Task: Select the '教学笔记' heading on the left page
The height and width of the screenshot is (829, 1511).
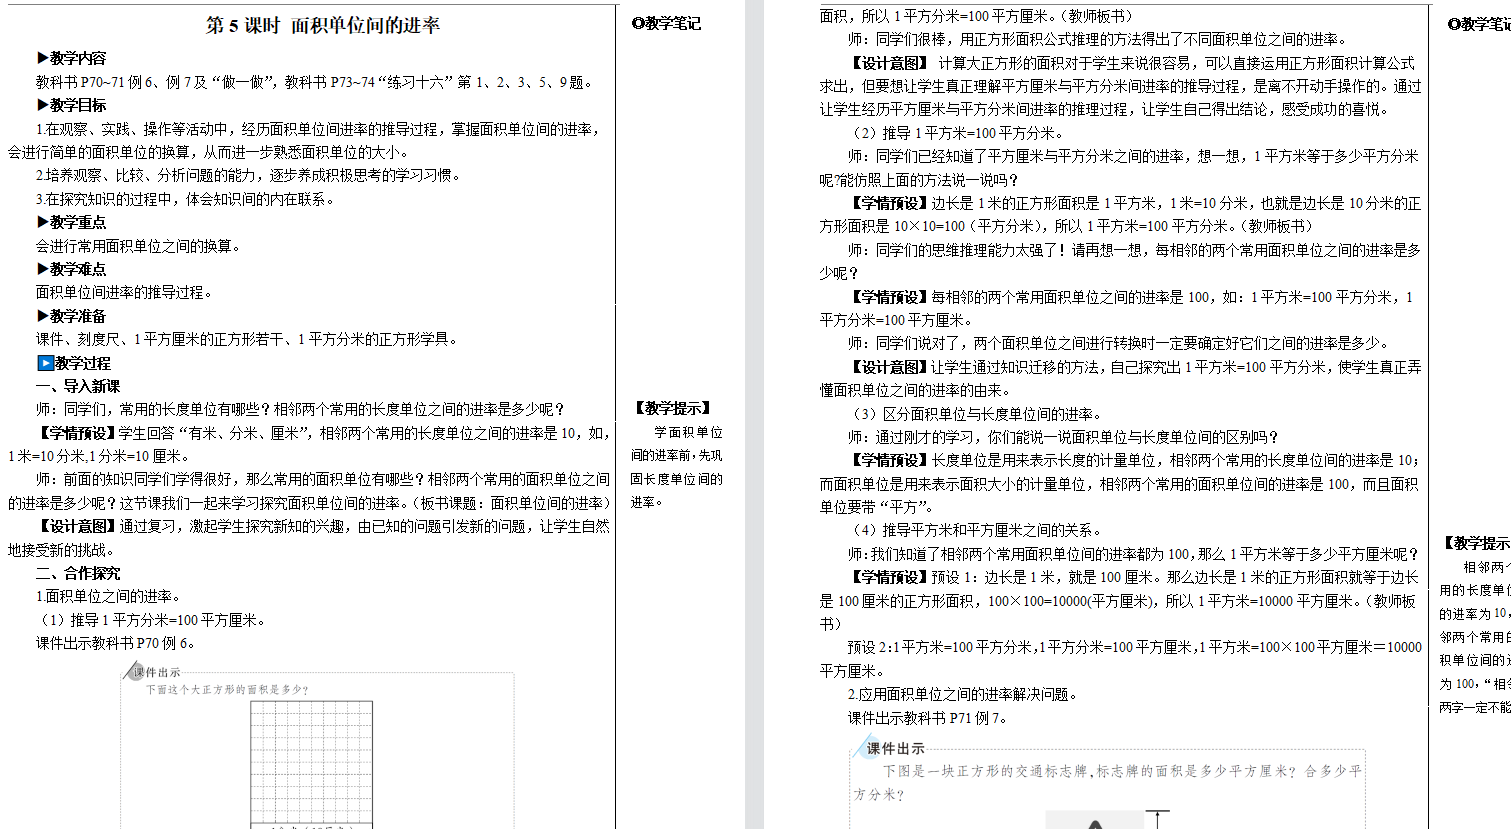Action: (x=667, y=23)
